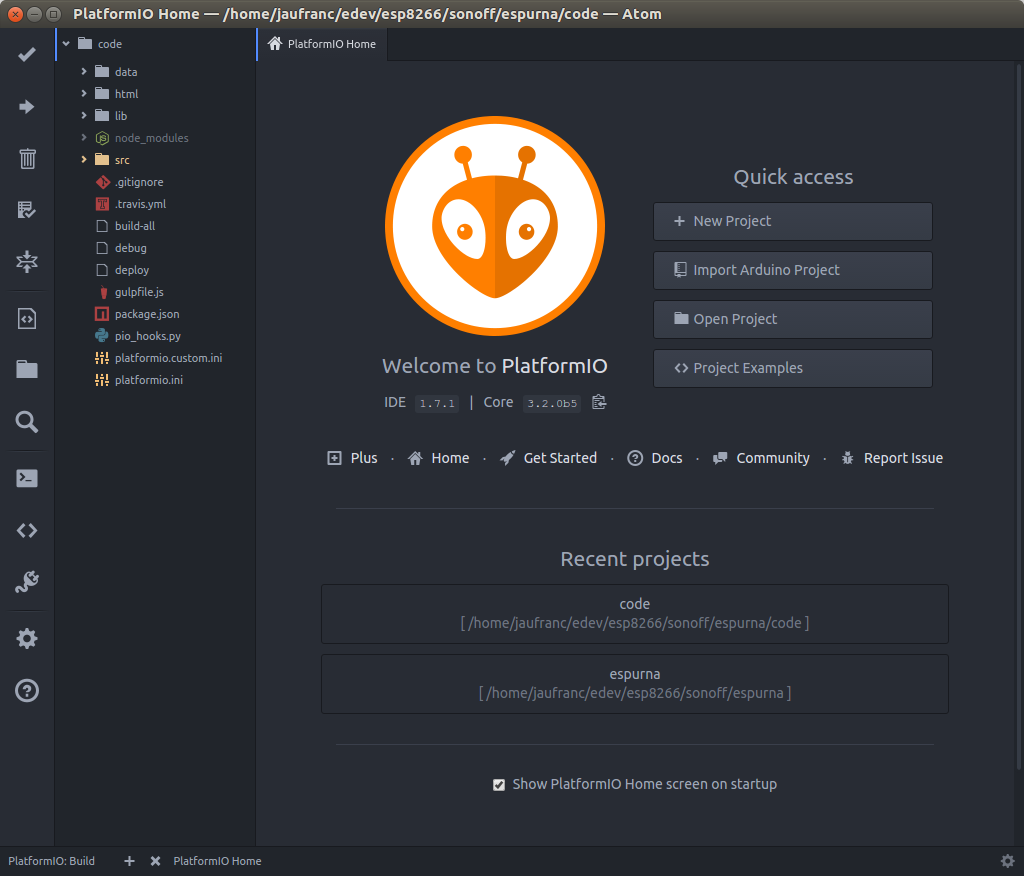Open the Get Started link

pyautogui.click(x=548, y=458)
